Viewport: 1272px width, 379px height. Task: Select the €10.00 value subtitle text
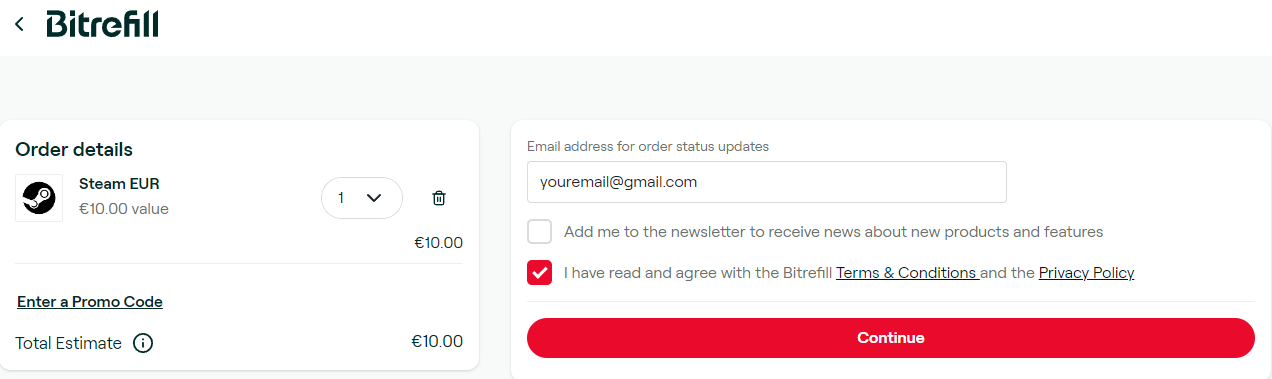(x=124, y=209)
